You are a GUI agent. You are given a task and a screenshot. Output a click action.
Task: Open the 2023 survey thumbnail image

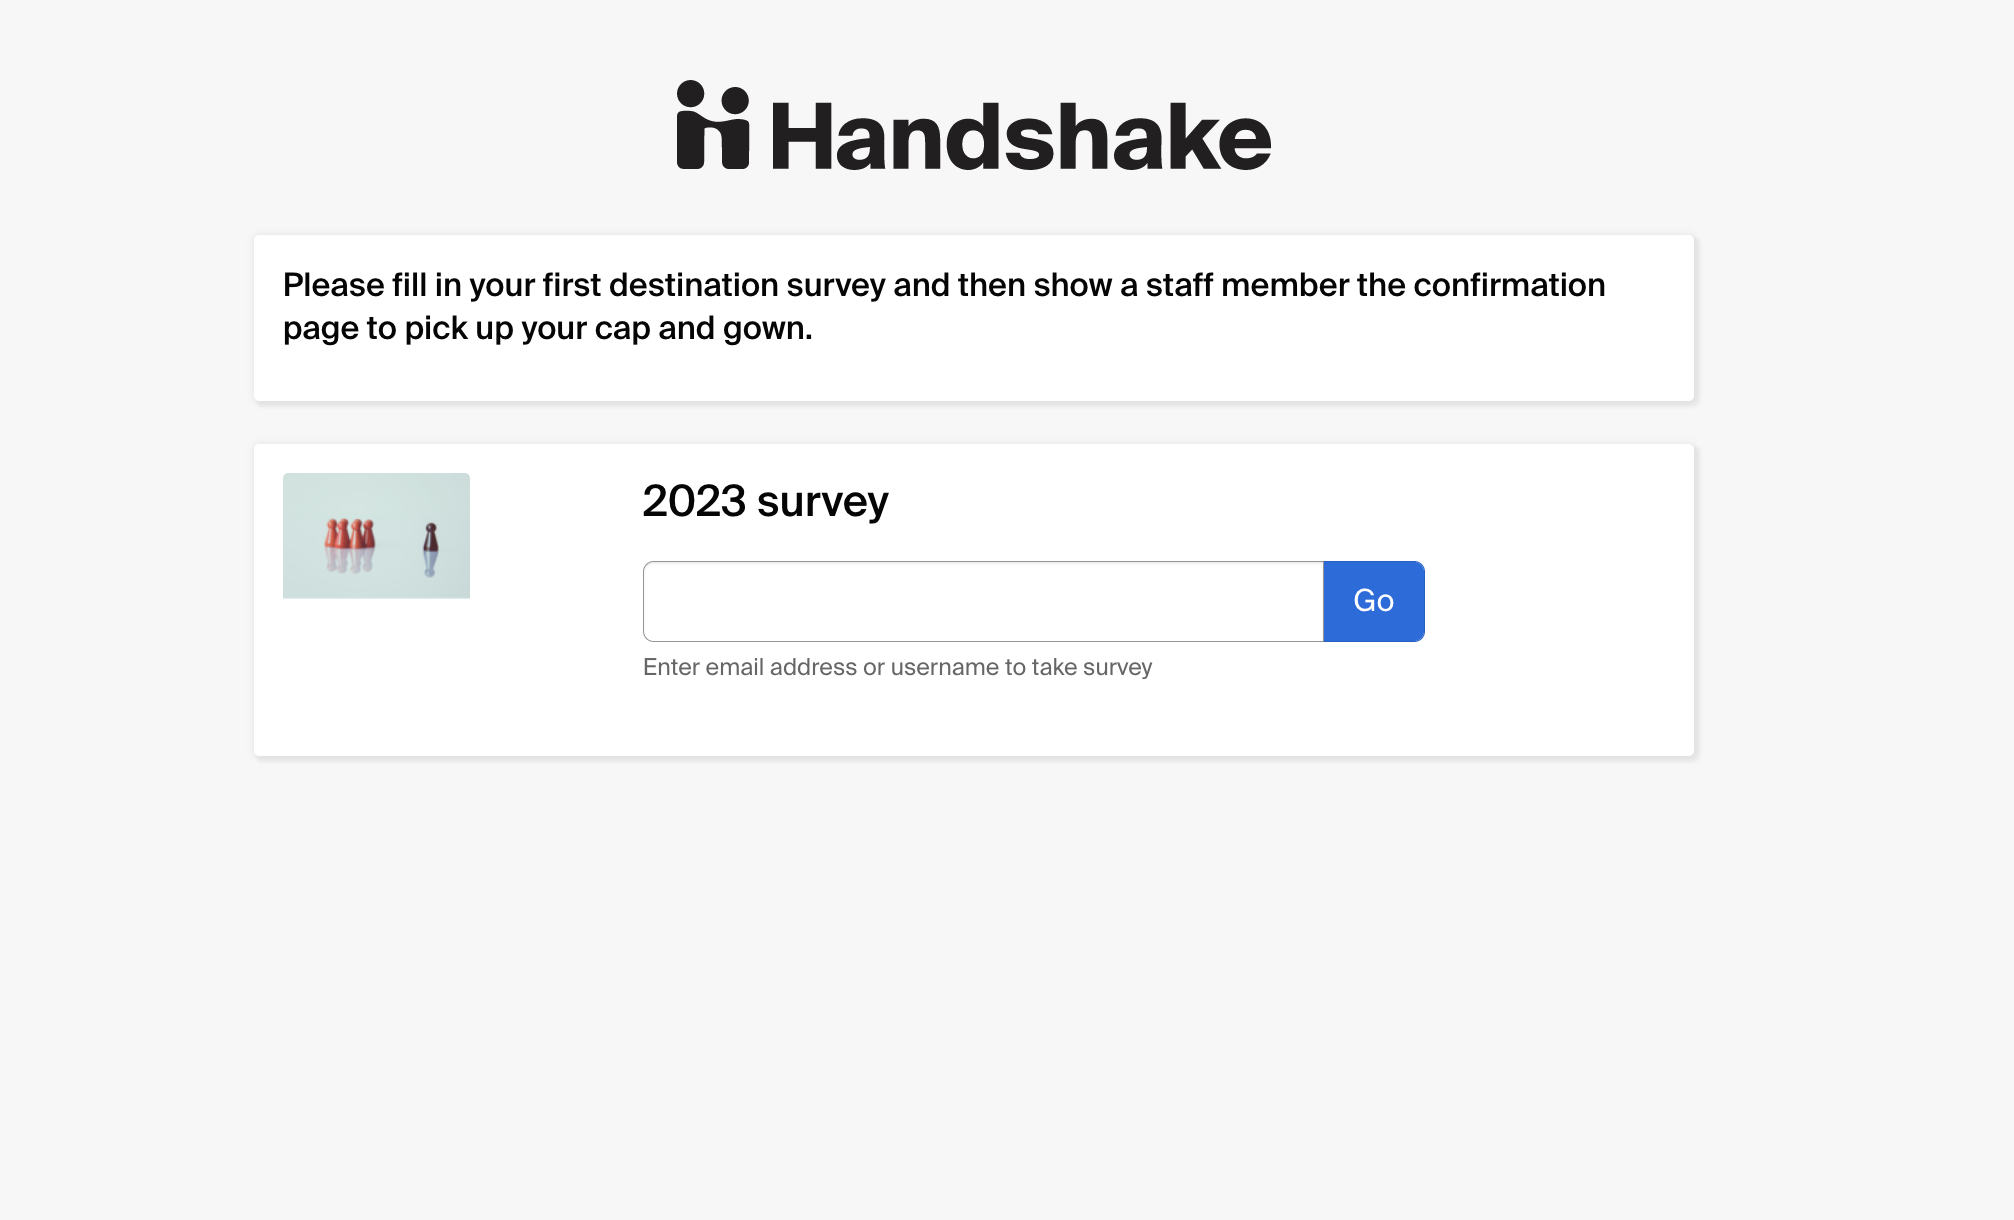point(376,536)
